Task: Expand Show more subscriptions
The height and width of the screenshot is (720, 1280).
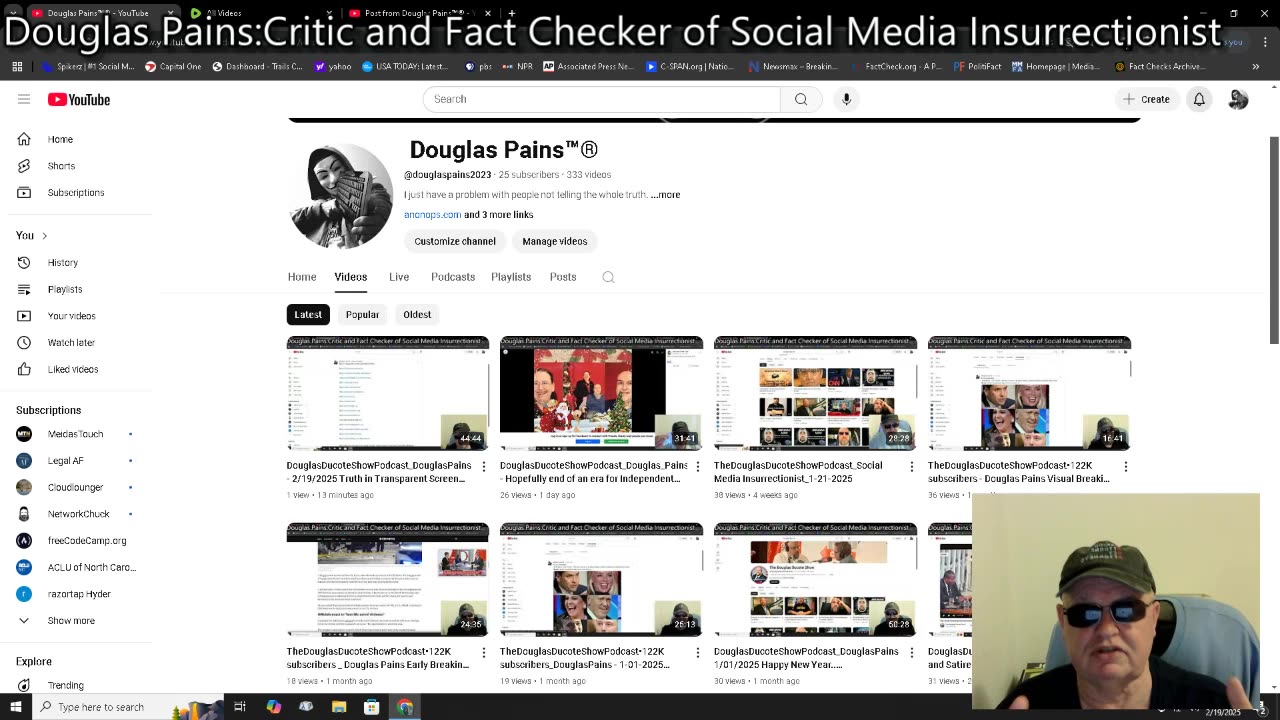Action: (78, 620)
